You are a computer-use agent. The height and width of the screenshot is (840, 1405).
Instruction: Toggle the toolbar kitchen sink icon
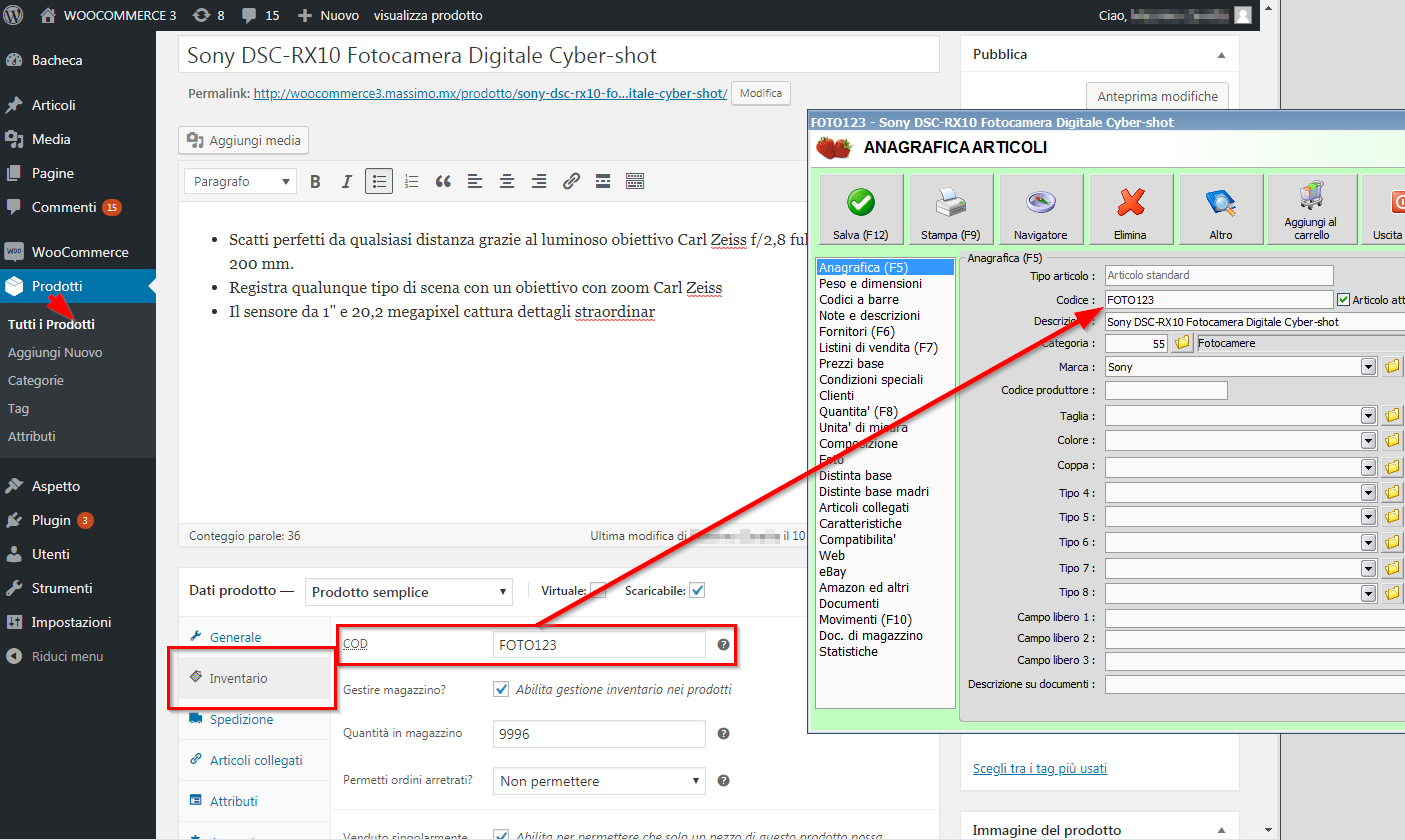coord(635,182)
